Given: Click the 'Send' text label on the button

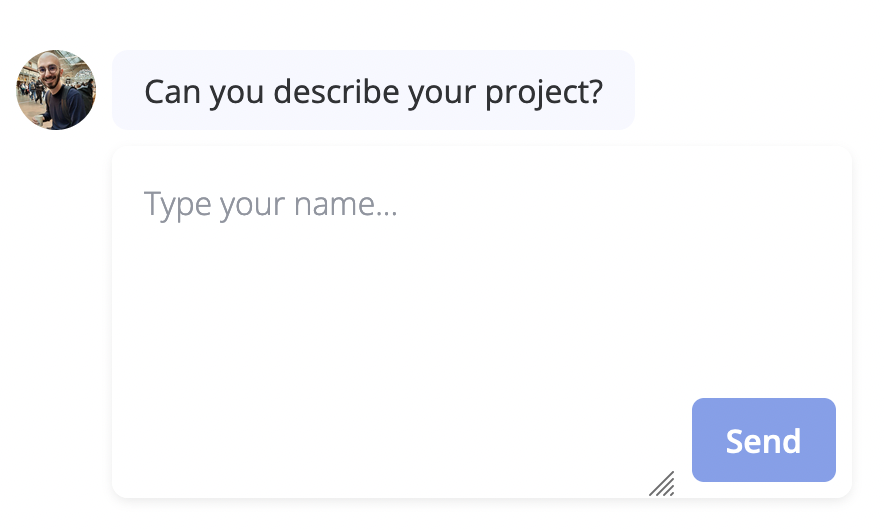Looking at the screenshot, I should point(763,441).
